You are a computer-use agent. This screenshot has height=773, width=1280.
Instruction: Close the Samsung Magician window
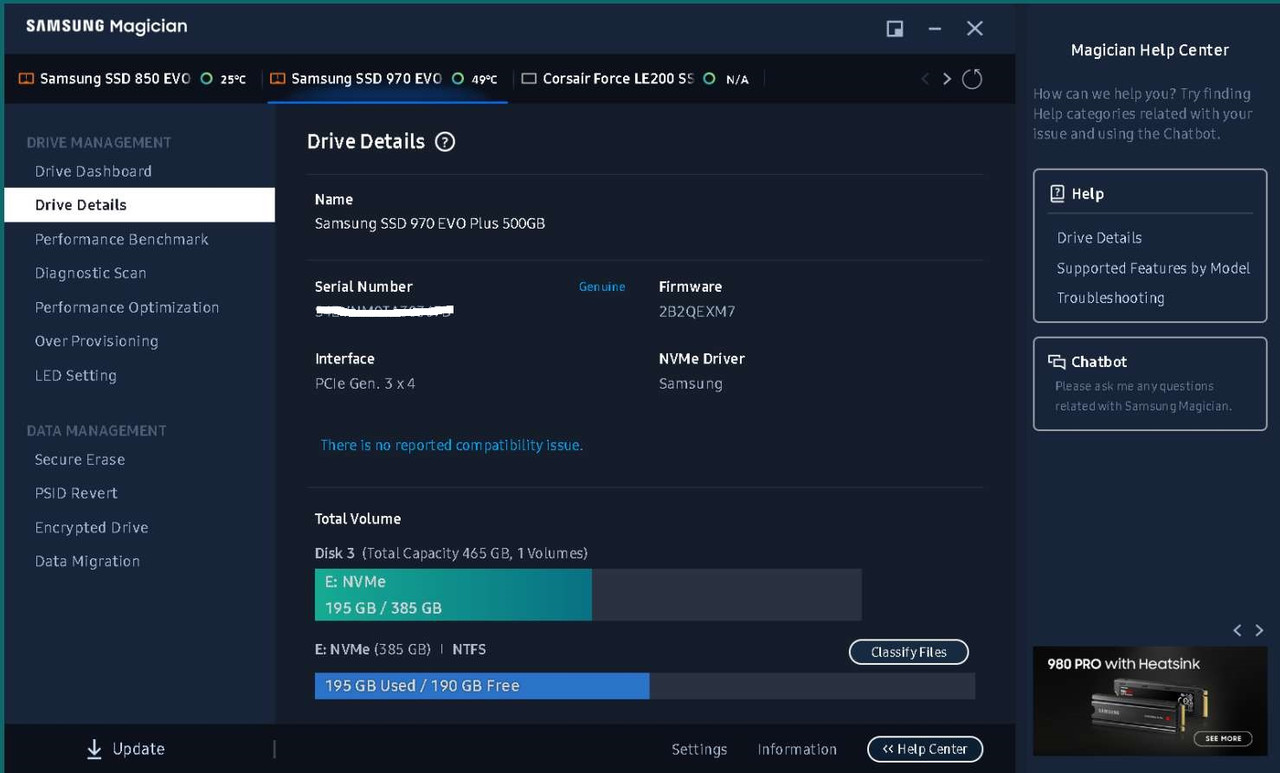point(975,29)
